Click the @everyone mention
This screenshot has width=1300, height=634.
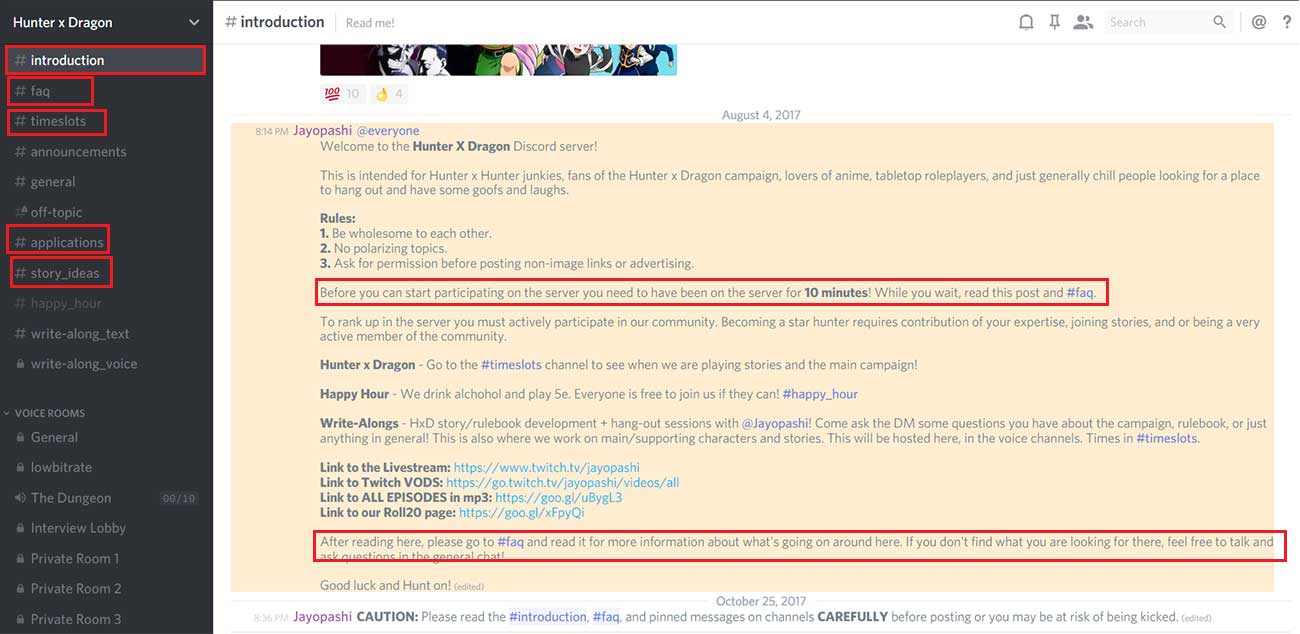click(x=388, y=131)
